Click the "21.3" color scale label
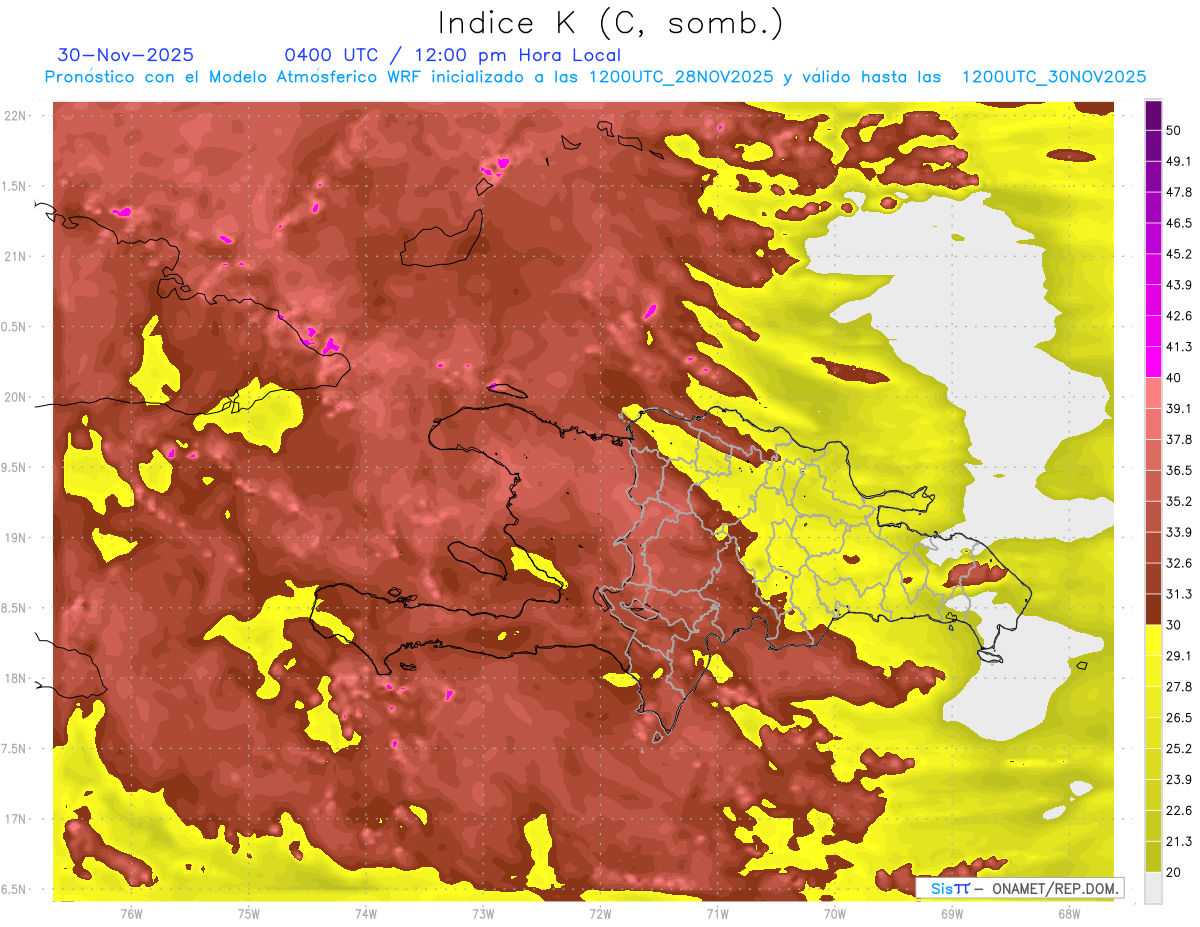The image size is (1200, 927). [1179, 841]
